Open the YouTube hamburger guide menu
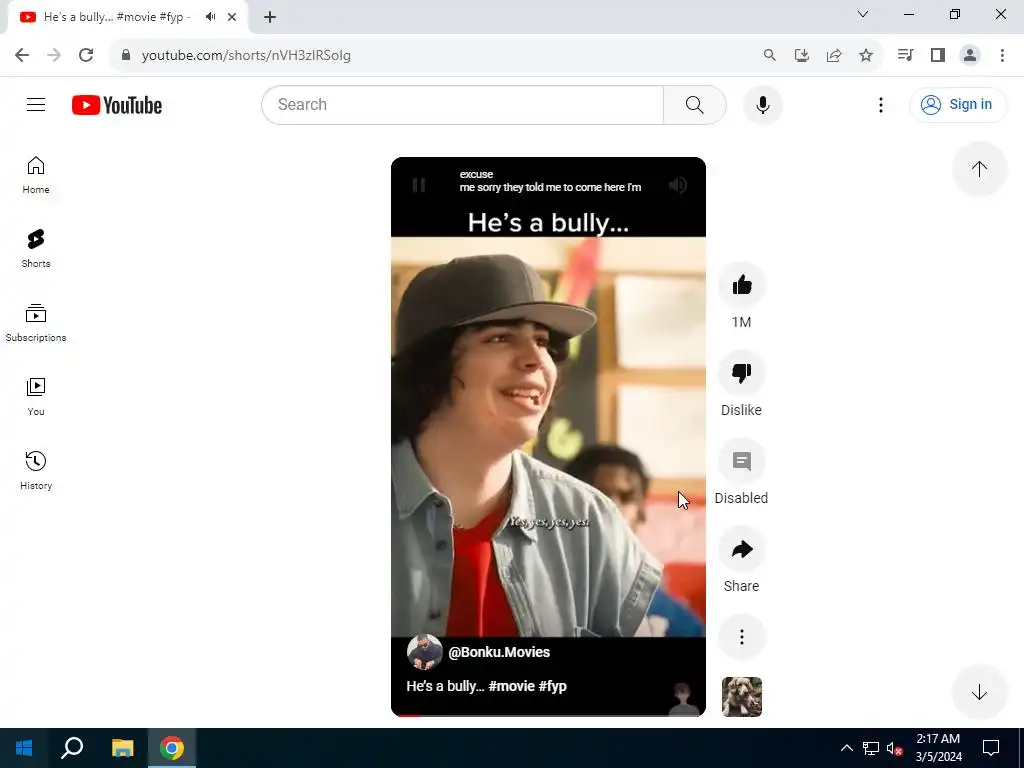 [36, 104]
